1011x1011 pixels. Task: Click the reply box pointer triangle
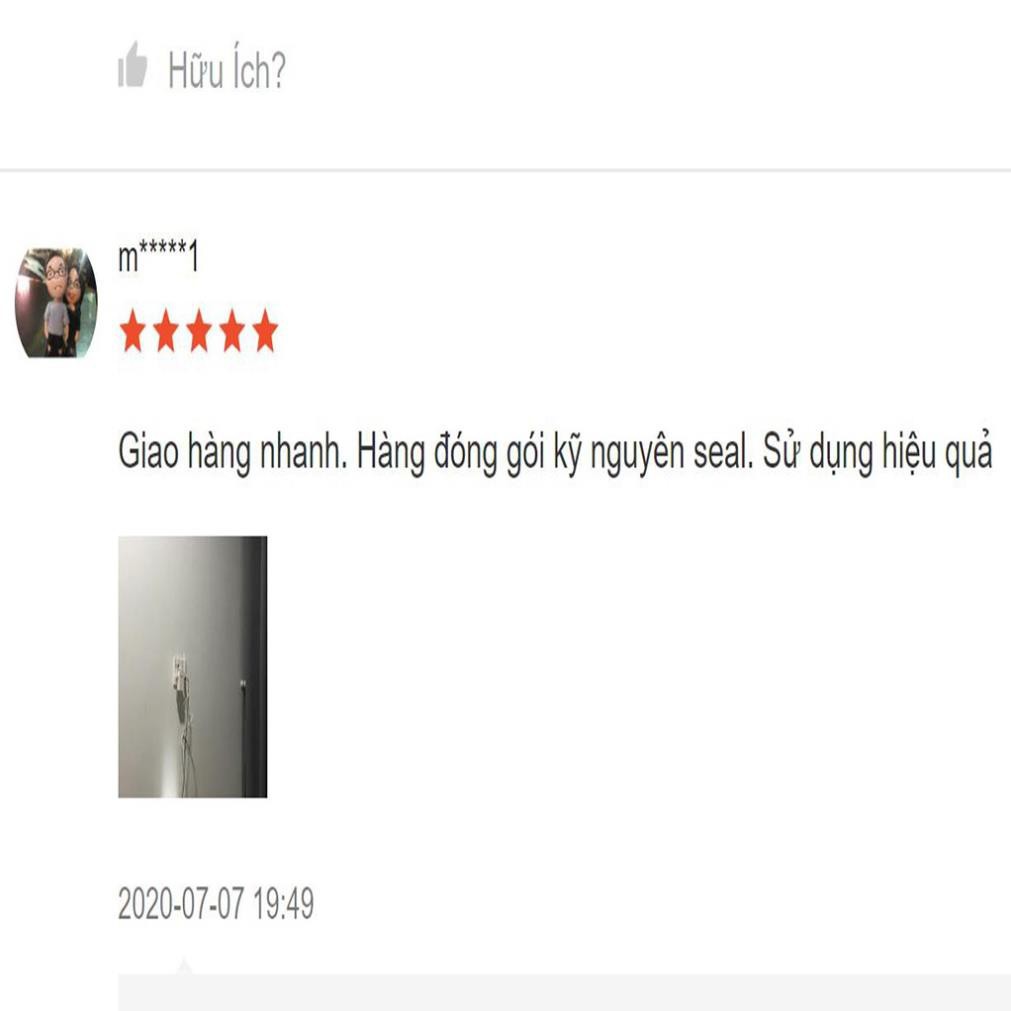point(184,967)
